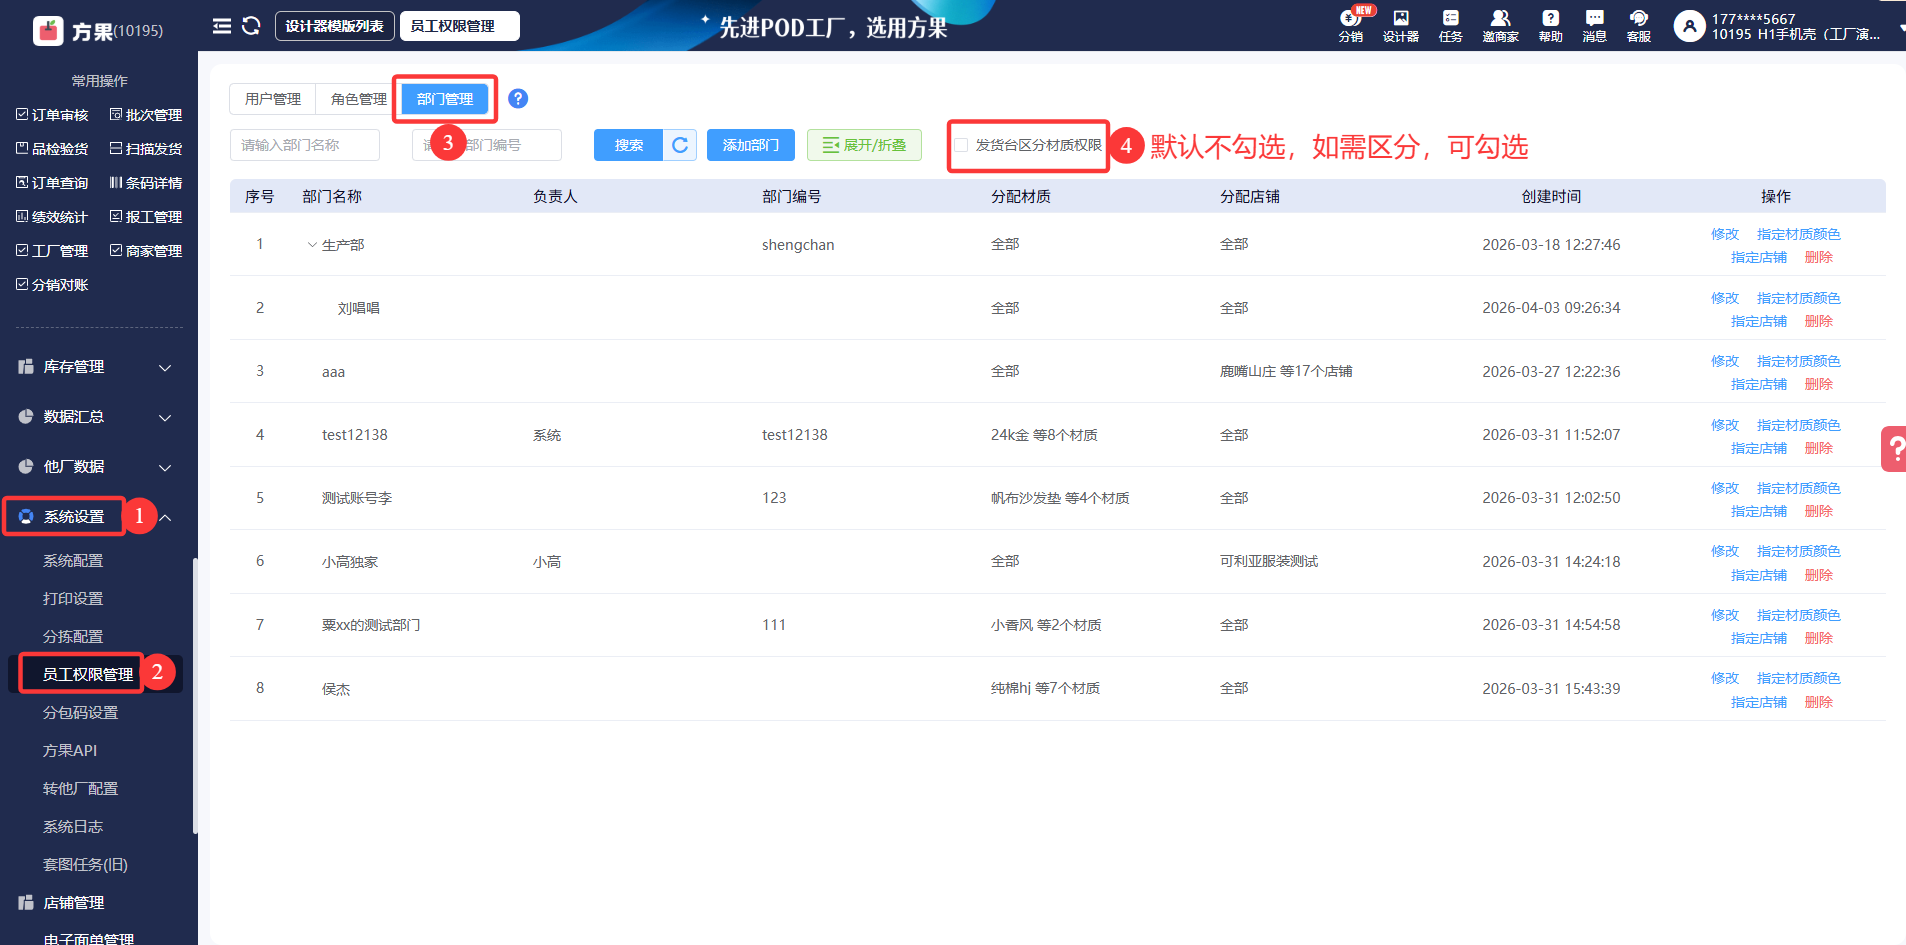The image size is (1906, 945).
Task: Open the 任务 task icon
Action: click(x=1450, y=24)
